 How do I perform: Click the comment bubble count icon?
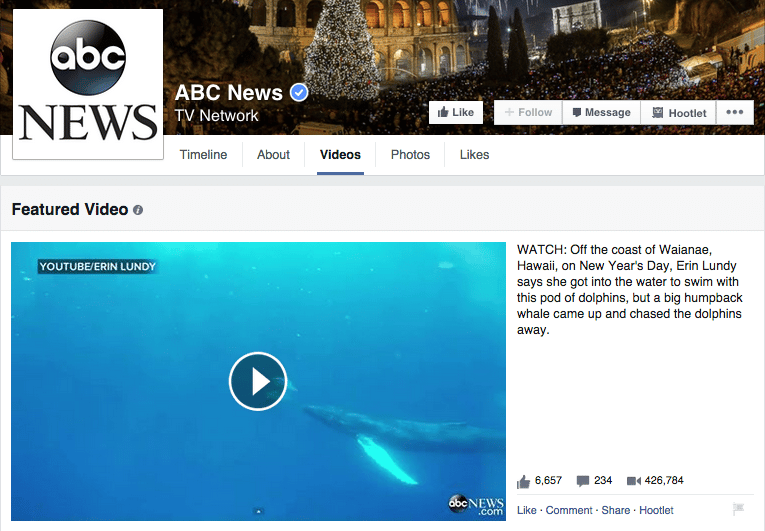(x=583, y=481)
